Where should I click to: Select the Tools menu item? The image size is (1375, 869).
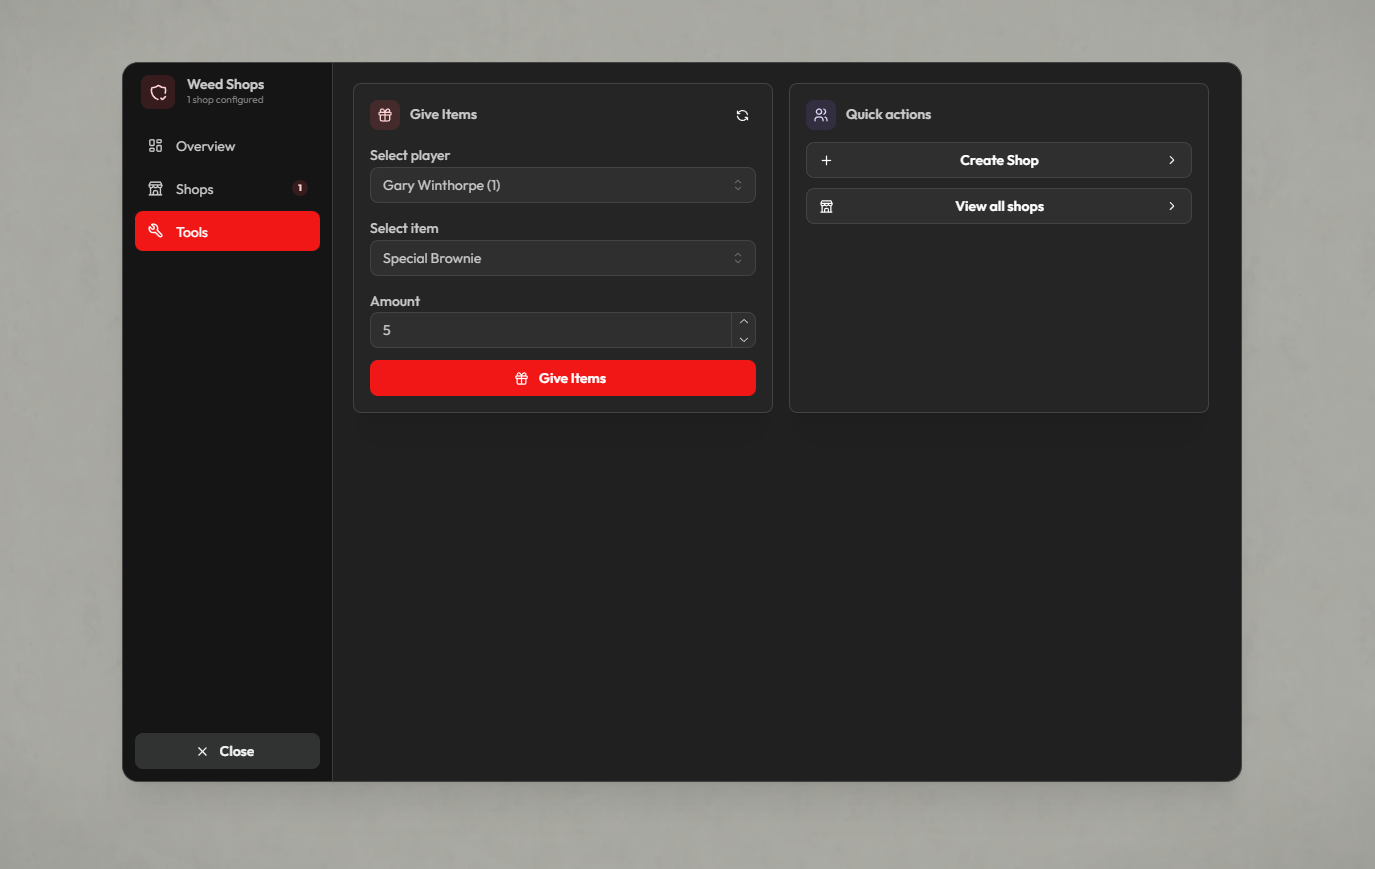tap(227, 231)
